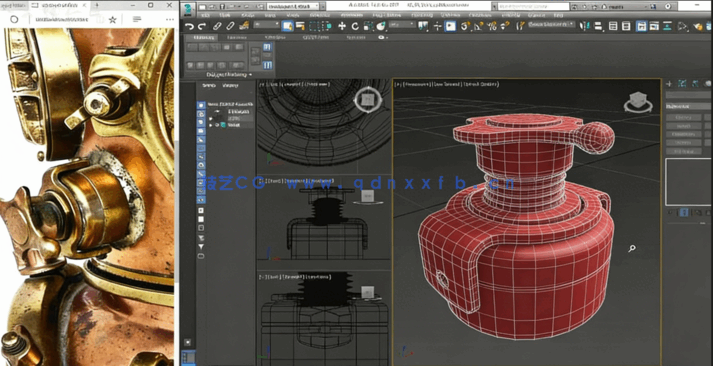
Task: Click the Use Pivot Point Center icon
Action: click(x=423, y=26)
